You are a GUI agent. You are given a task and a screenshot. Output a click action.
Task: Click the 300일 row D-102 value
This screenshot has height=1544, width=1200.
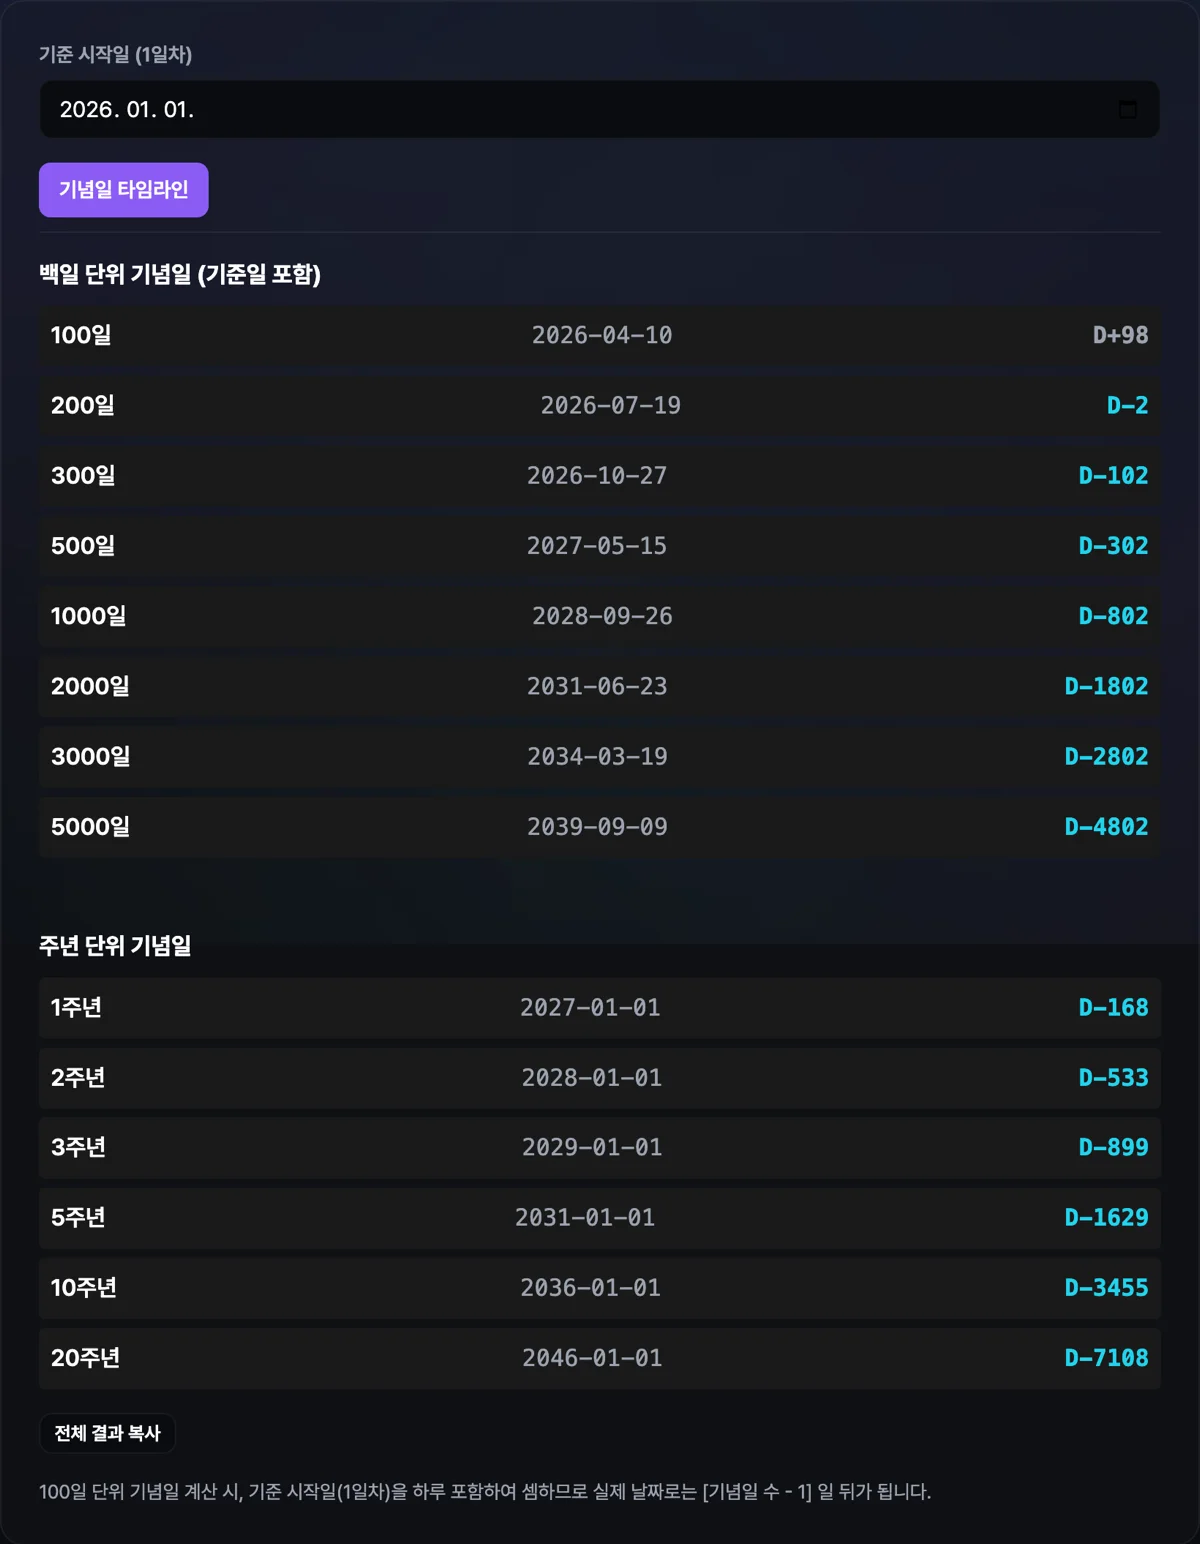(x=1113, y=476)
